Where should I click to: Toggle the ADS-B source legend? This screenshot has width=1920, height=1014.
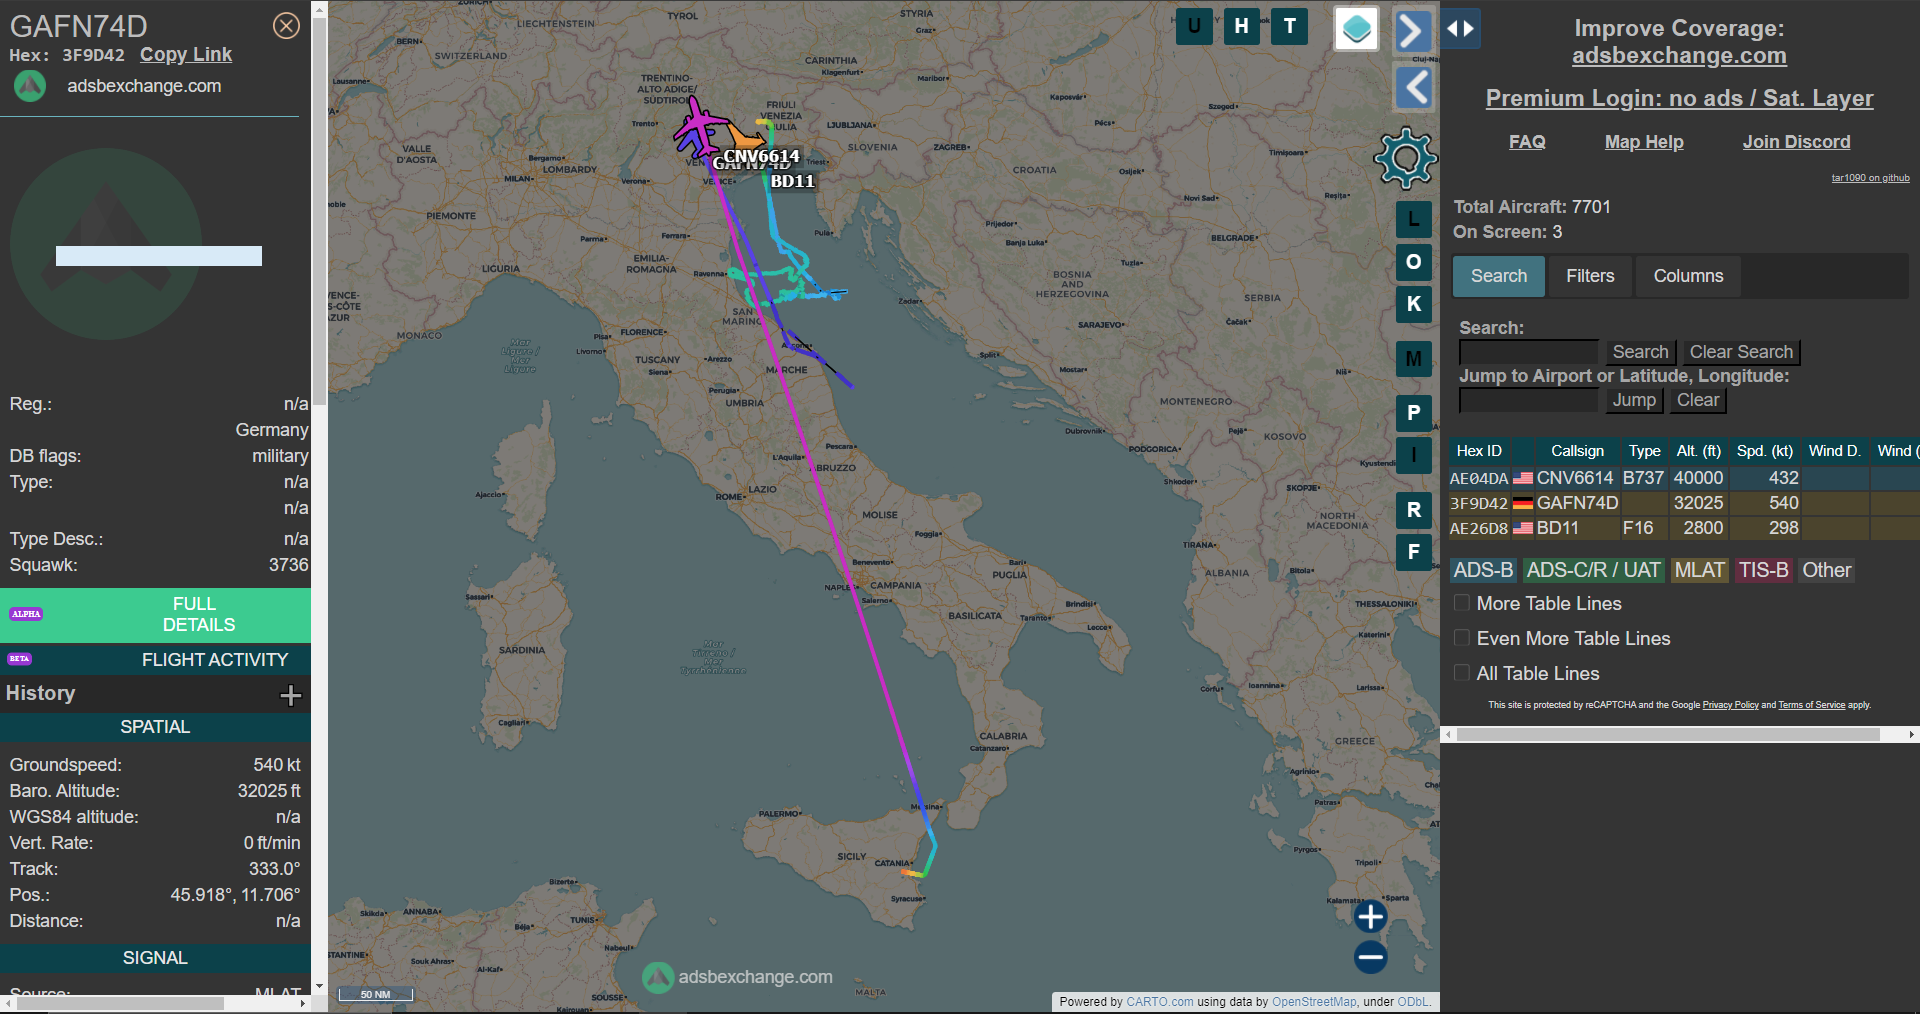(x=1483, y=570)
